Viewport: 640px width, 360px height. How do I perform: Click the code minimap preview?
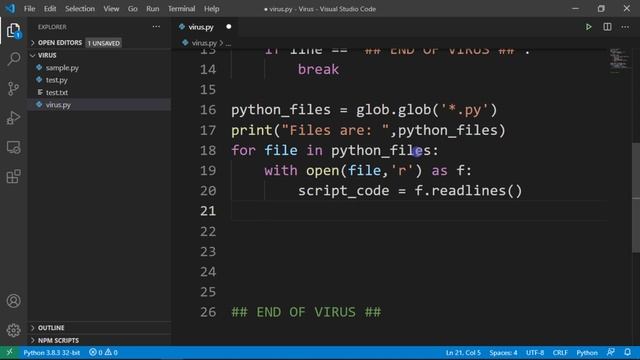coord(620,61)
